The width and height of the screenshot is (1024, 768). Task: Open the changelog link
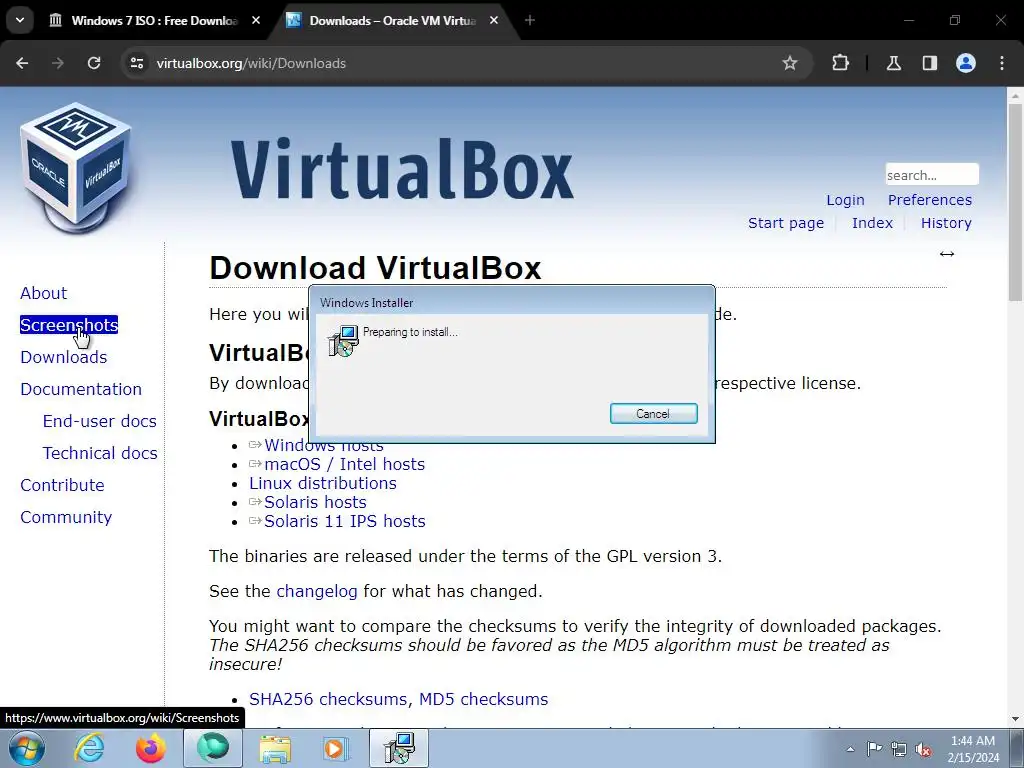[317, 592]
